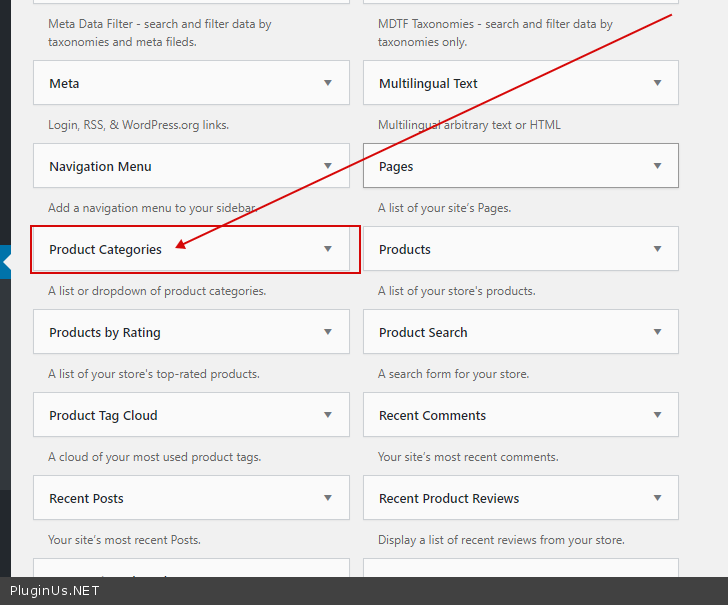Expand the Product Tag Cloud arrow
Viewport: 728px width, 605px height.
[328, 415]
